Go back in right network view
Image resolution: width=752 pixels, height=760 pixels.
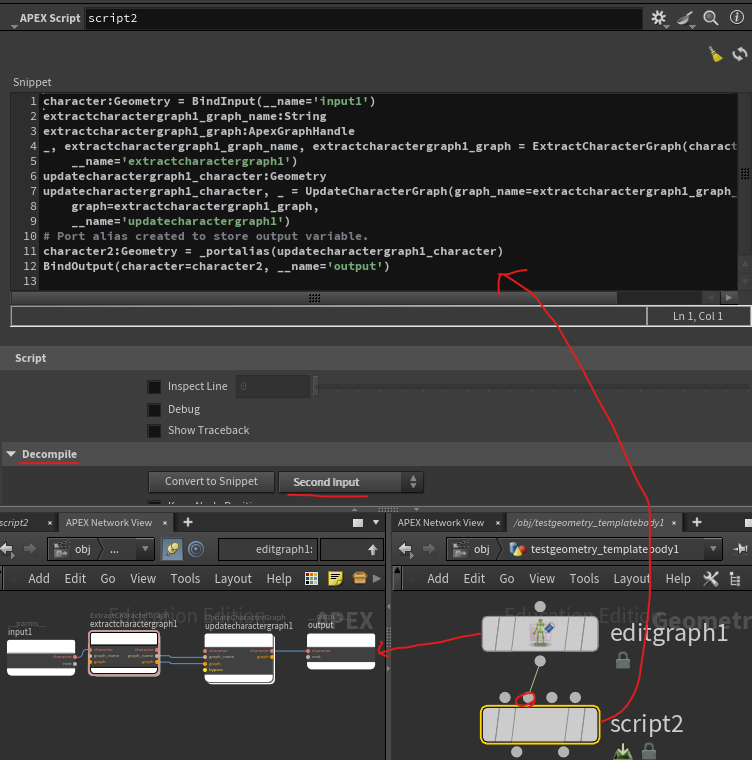405,549
